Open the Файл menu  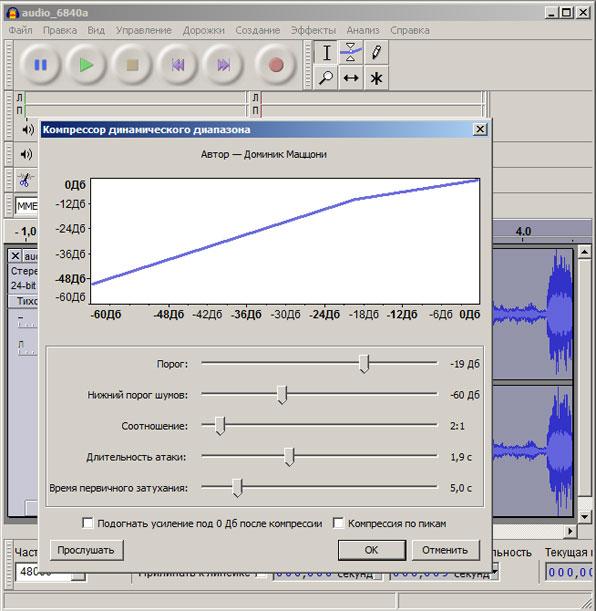21,30
